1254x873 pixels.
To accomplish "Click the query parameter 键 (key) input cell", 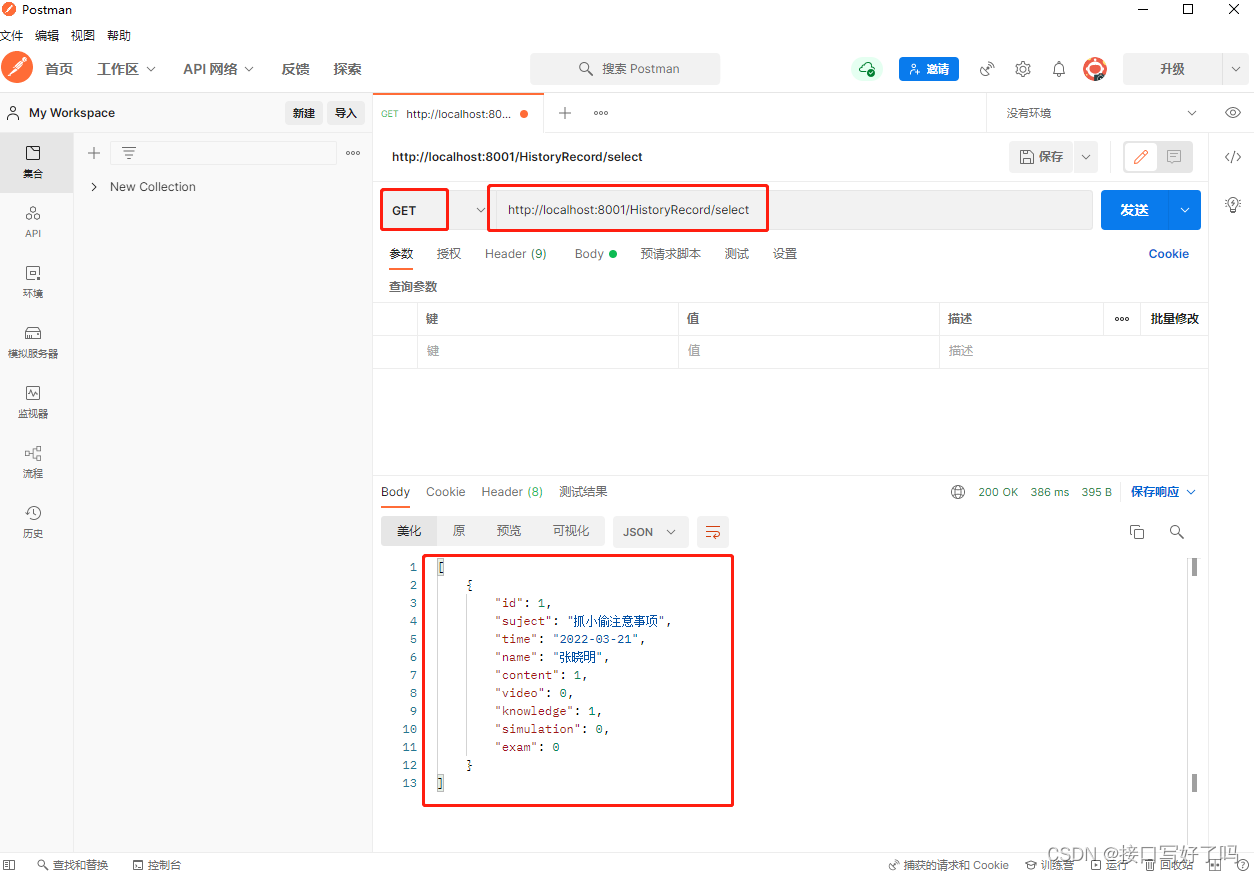I will pyautogui.click(x=547, y=351).
